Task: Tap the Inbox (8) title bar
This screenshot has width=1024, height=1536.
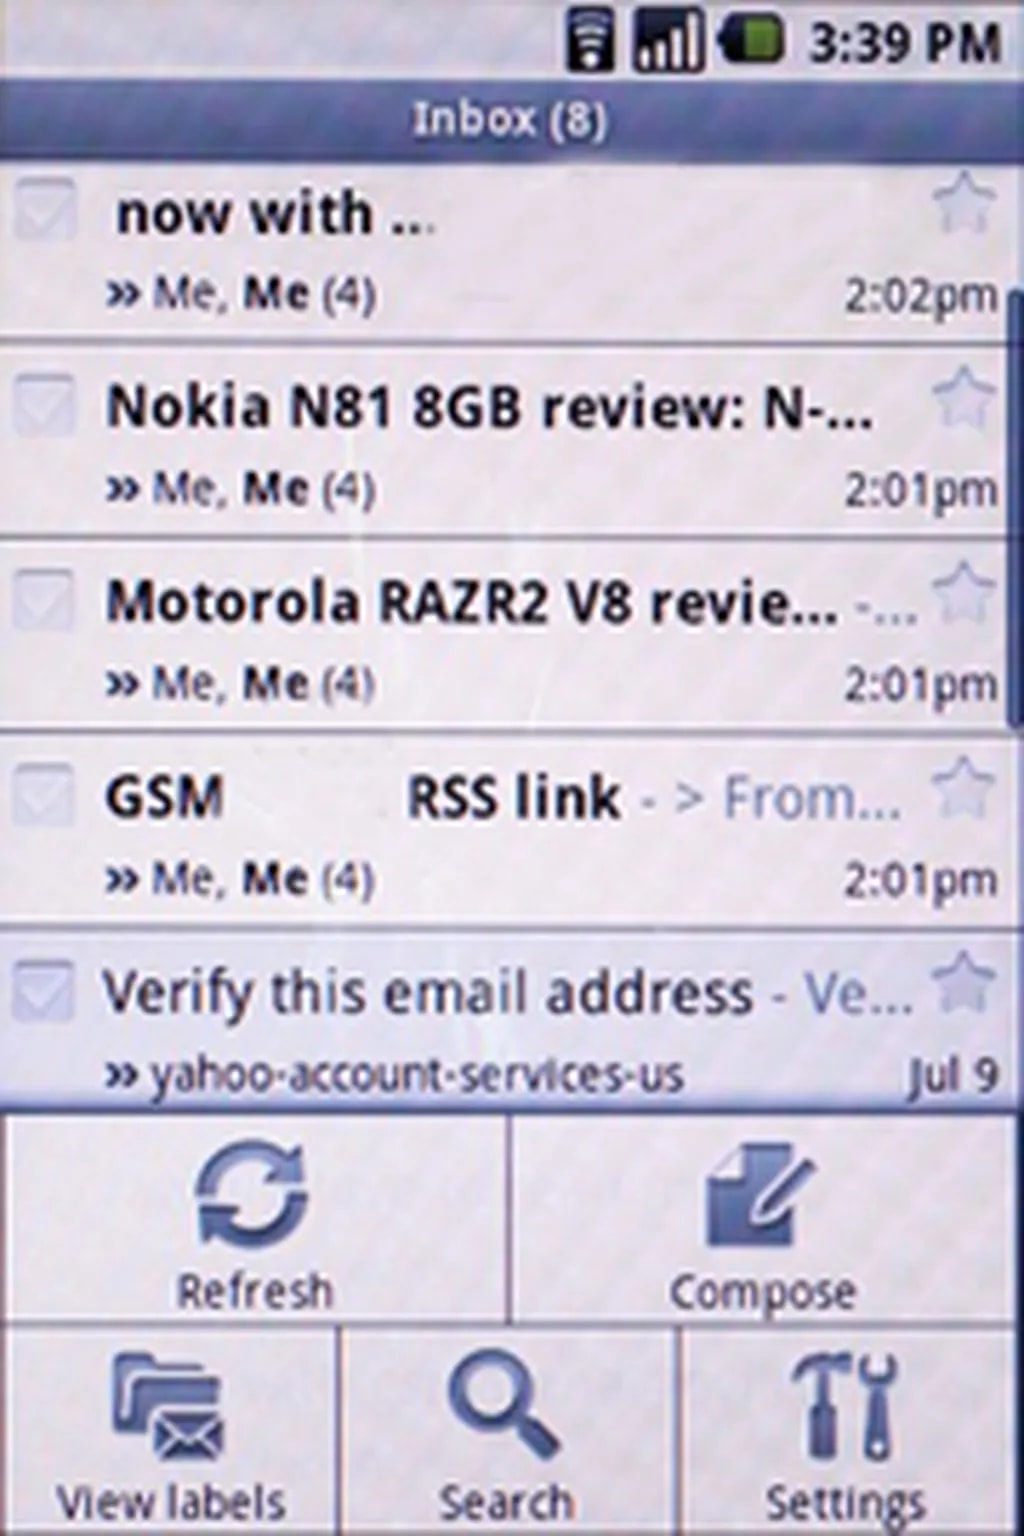Action: click(510, 120)
